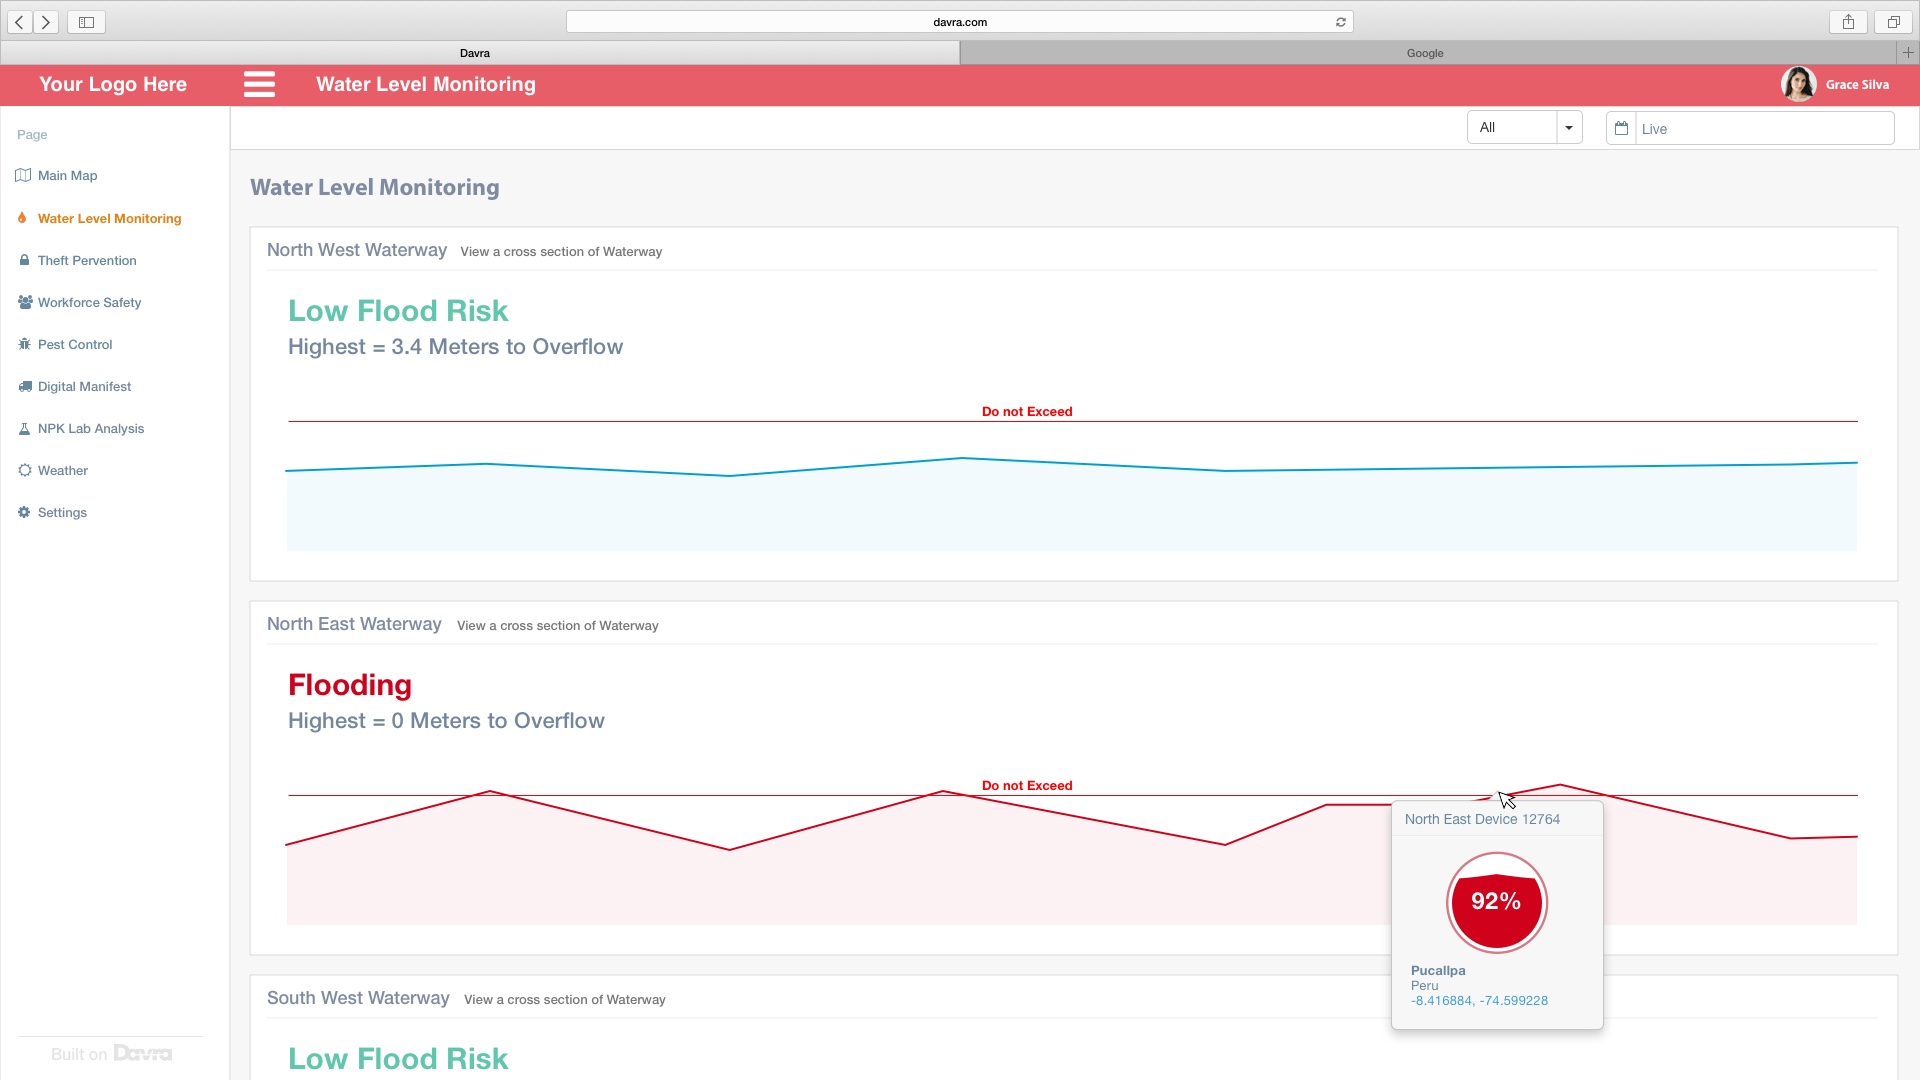1920x1080 pixels.
Task: Toggle the browser sidebar button
Action: point(86,22)
